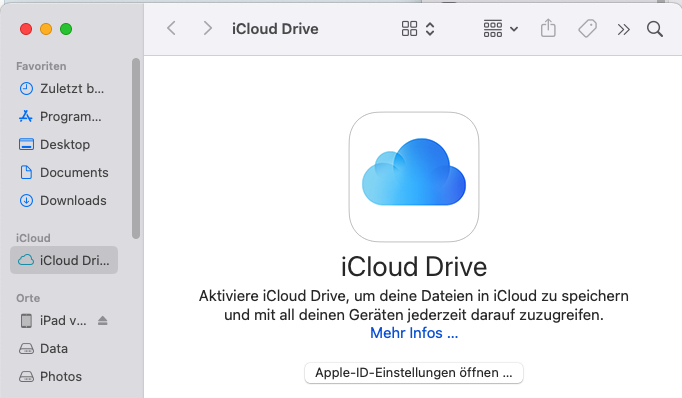Close the Finder window with red button
Screen dimensions: 682x398
tap(26, 29)
